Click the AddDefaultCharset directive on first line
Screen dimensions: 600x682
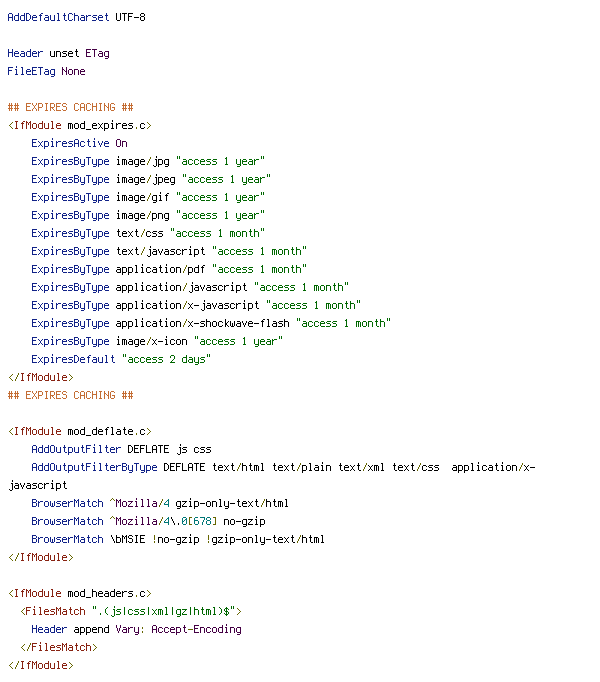(58, 17)
